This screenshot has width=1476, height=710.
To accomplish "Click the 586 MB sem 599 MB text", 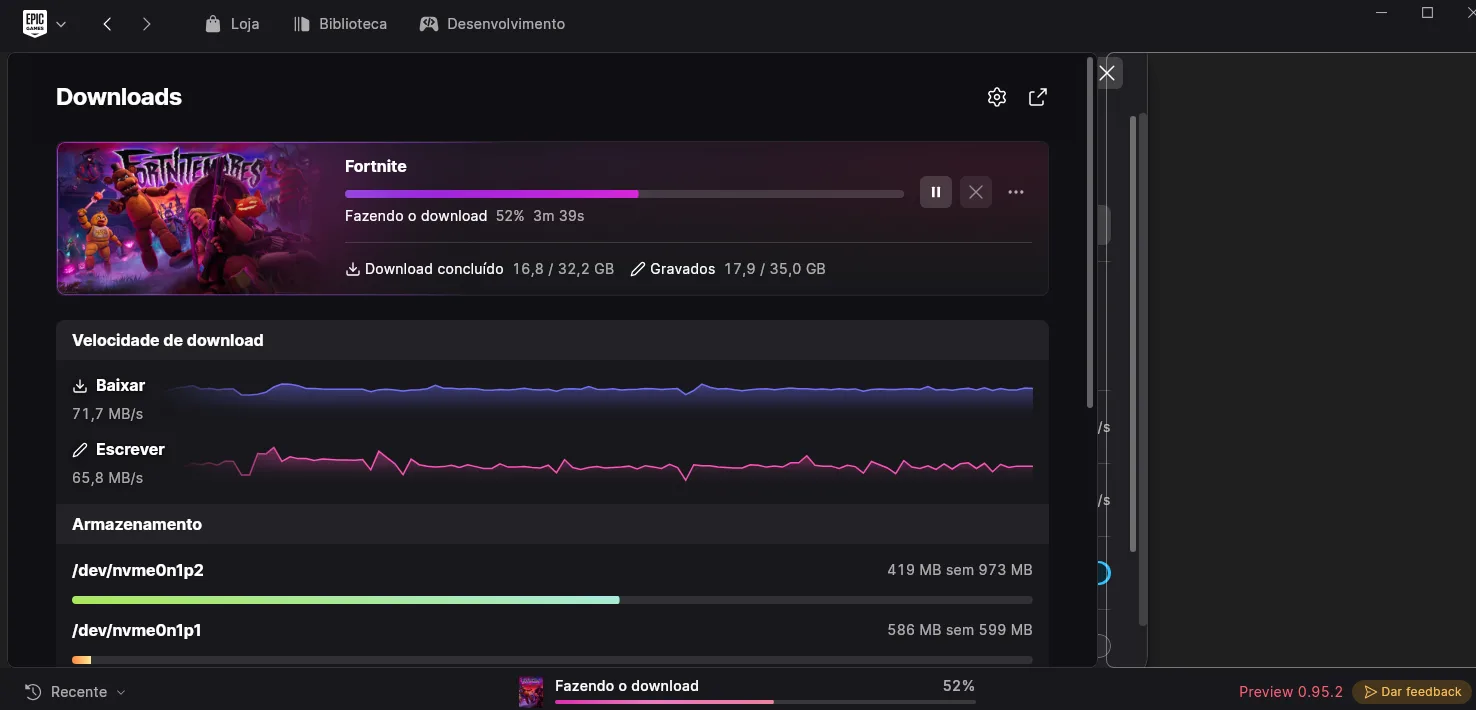I will pyautogui.click(x=960, y=630).
